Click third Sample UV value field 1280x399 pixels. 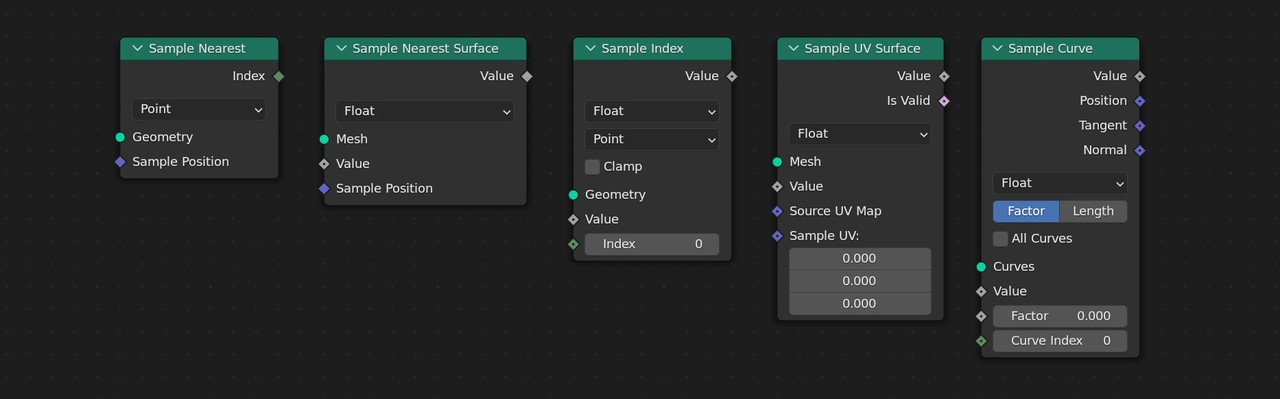860,303
